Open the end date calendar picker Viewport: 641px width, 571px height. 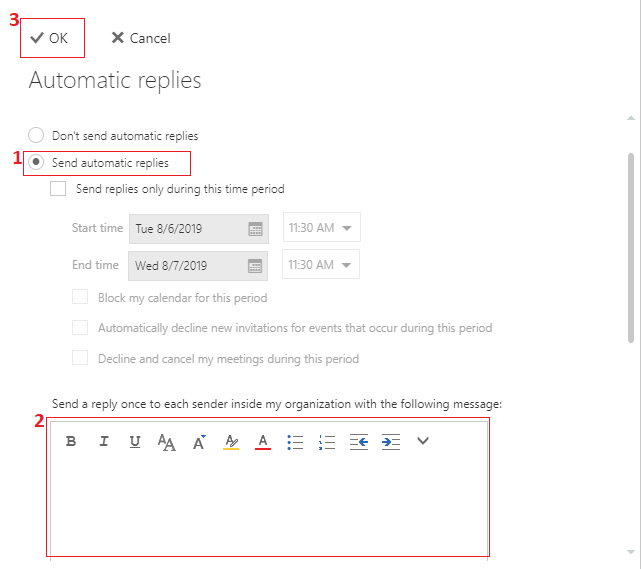point(255,266)
